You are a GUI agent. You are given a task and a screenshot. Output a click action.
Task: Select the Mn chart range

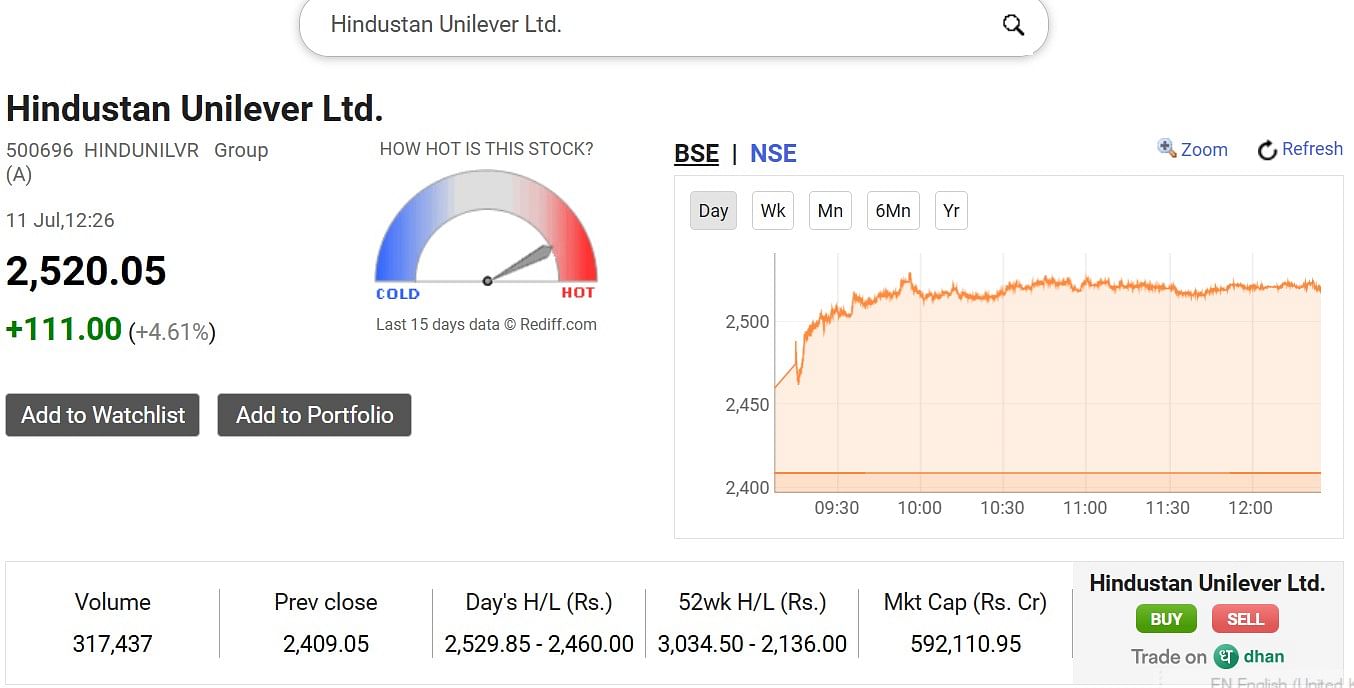tap(830, 210)
